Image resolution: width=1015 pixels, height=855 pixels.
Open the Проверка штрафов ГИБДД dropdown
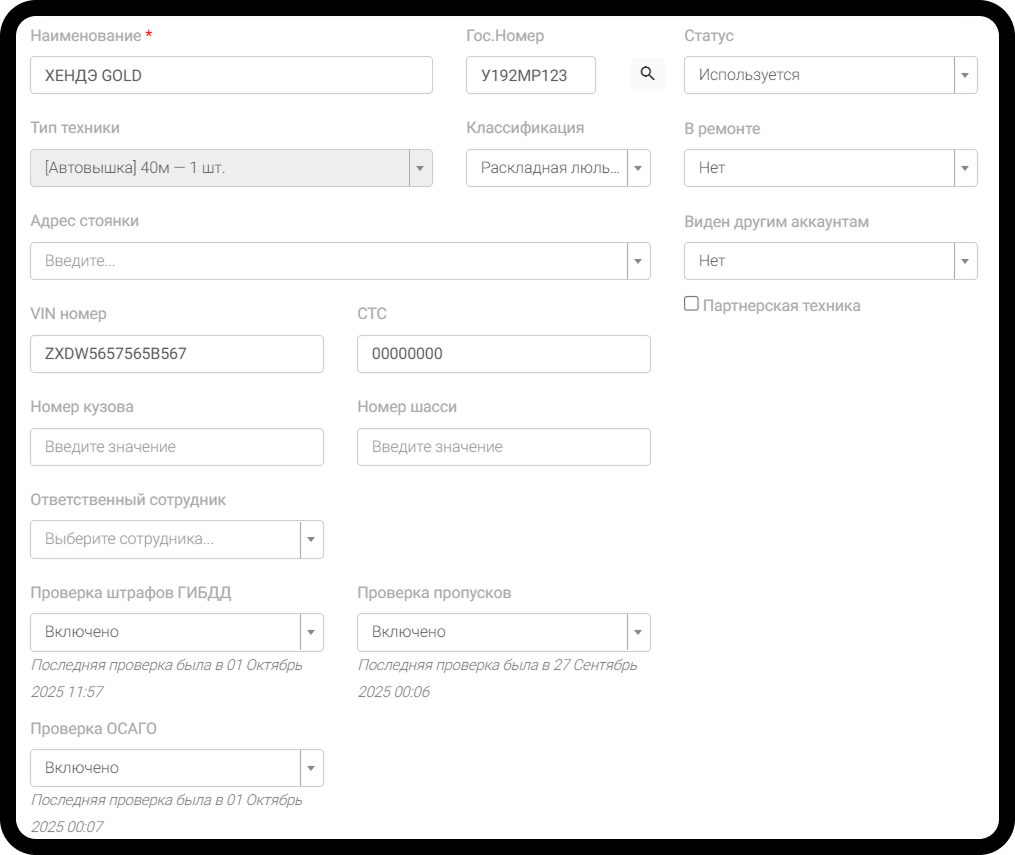177,632
